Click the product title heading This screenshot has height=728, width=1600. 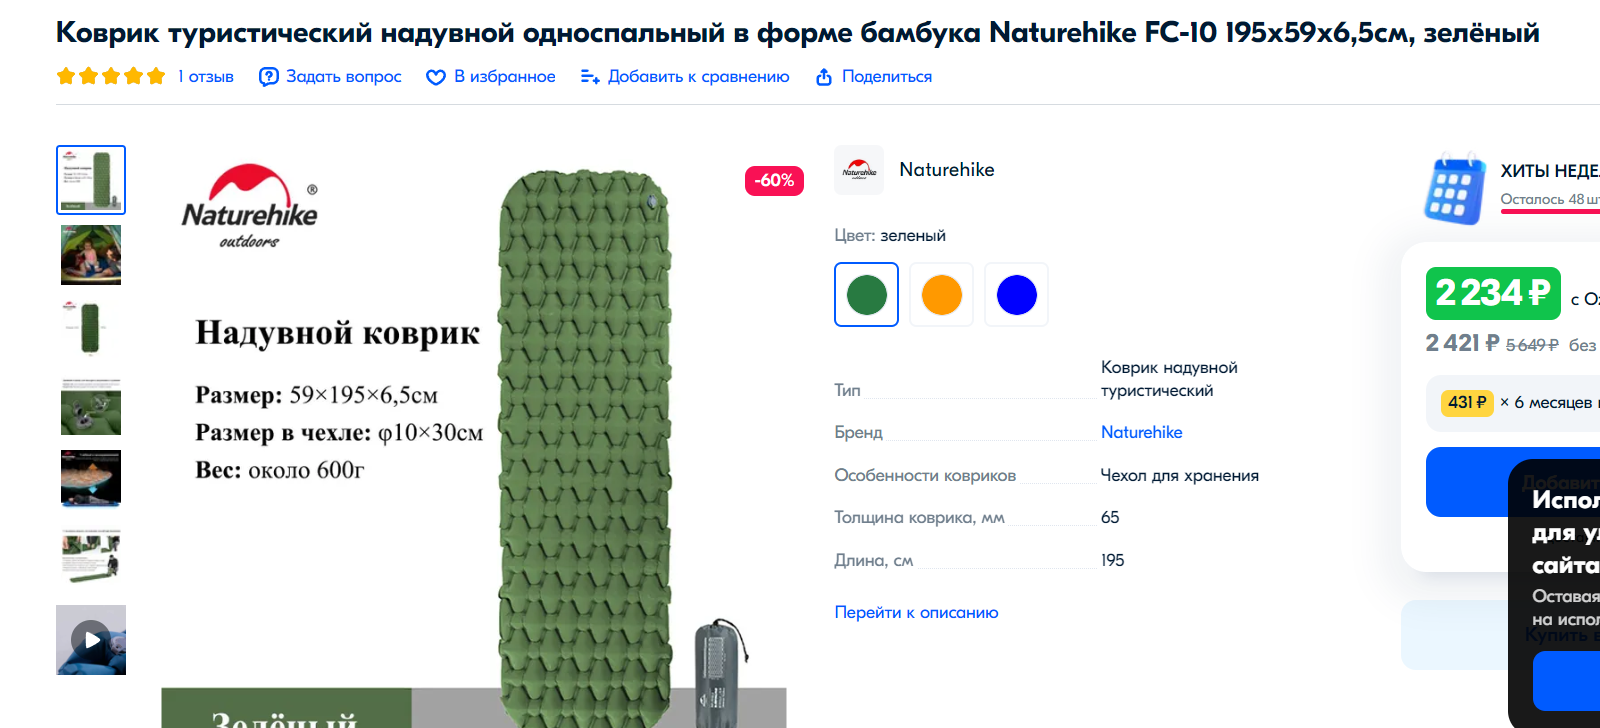pyautogui.click(x=798, y=33)
